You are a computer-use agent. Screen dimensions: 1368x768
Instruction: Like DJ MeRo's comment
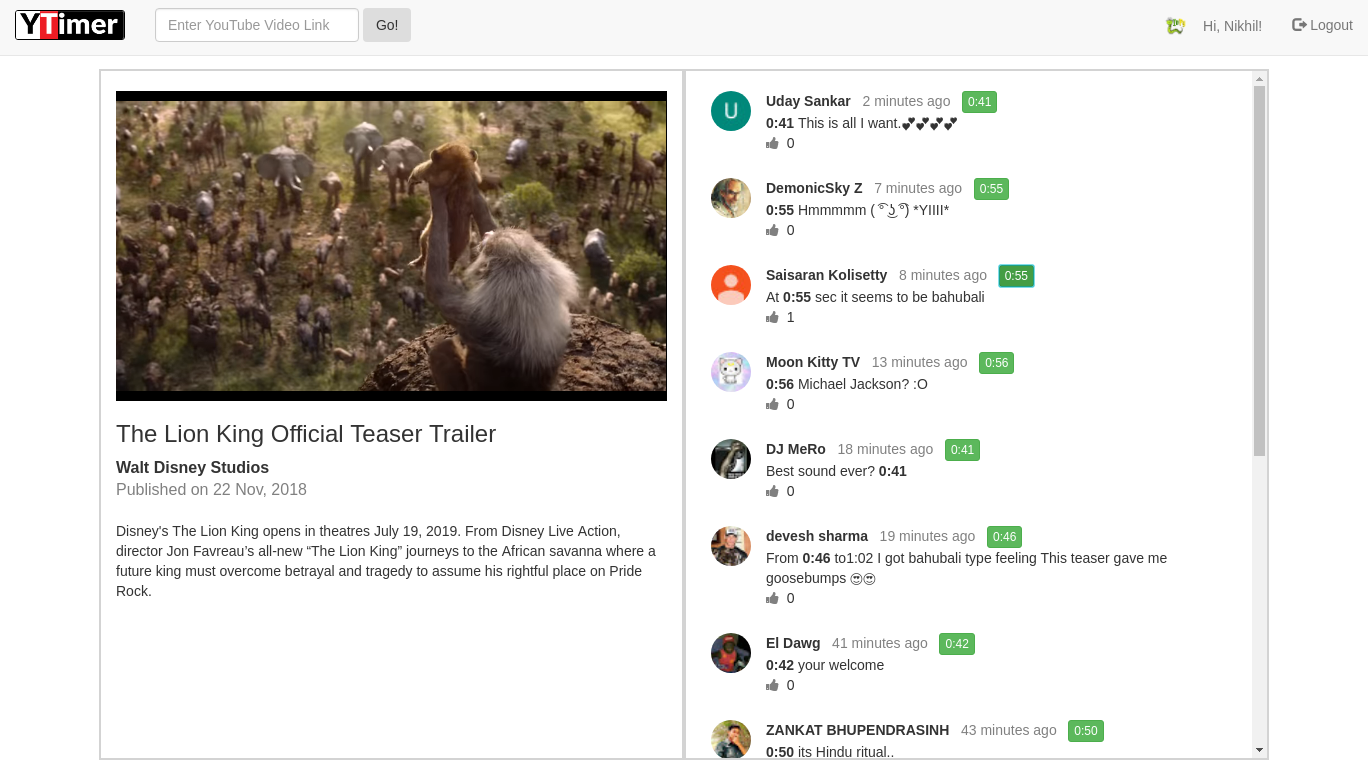coord(772,491)
